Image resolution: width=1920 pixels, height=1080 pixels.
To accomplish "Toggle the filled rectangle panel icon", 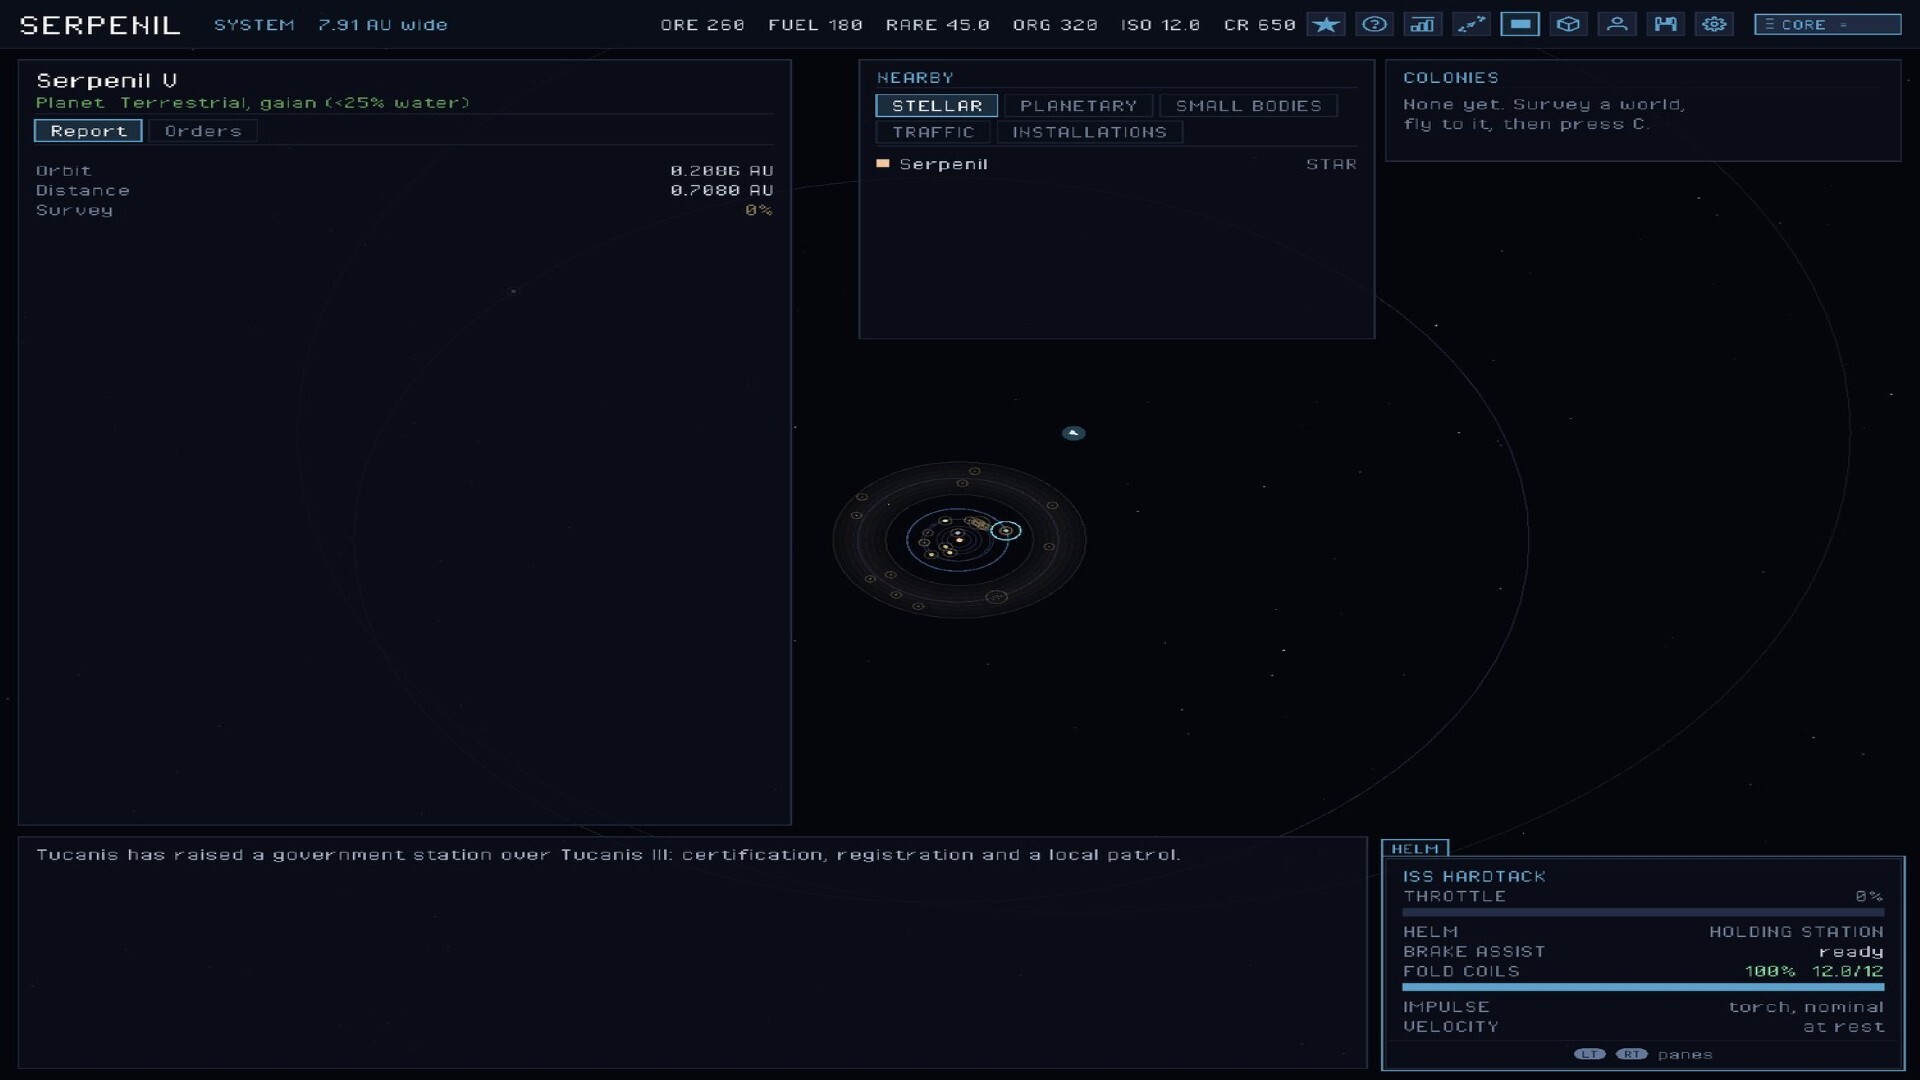I will point(1519,24).
